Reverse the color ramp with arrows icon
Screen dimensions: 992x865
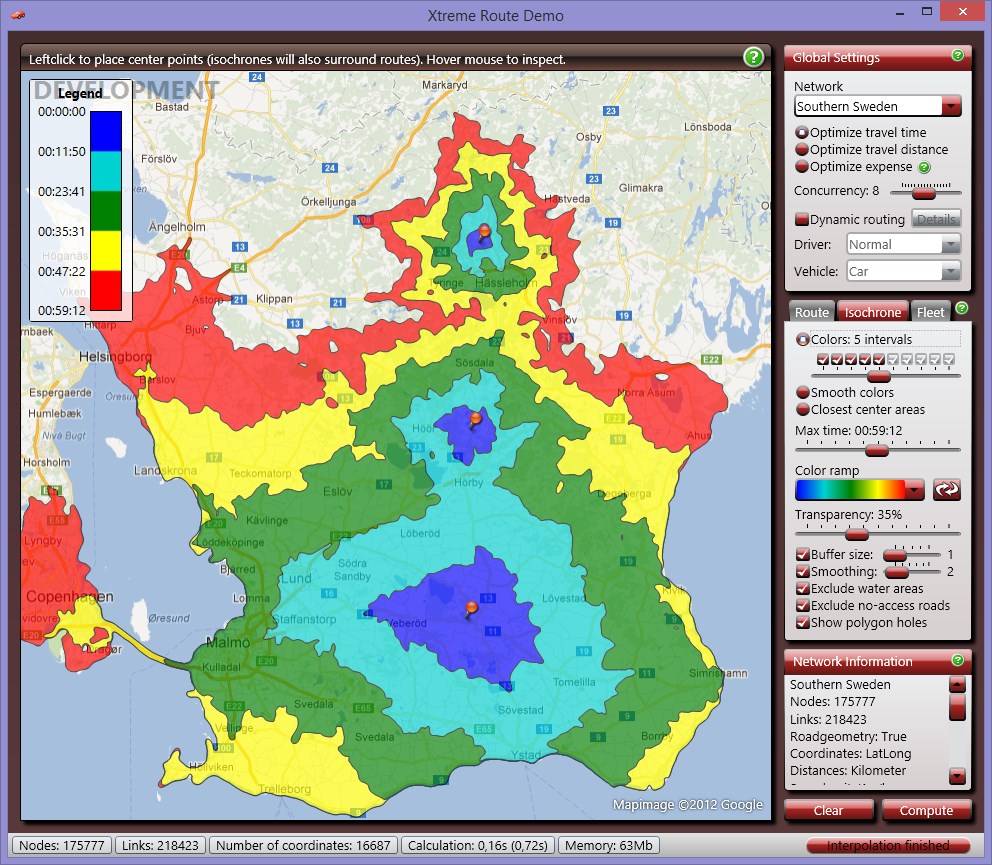tap(946, 489)
